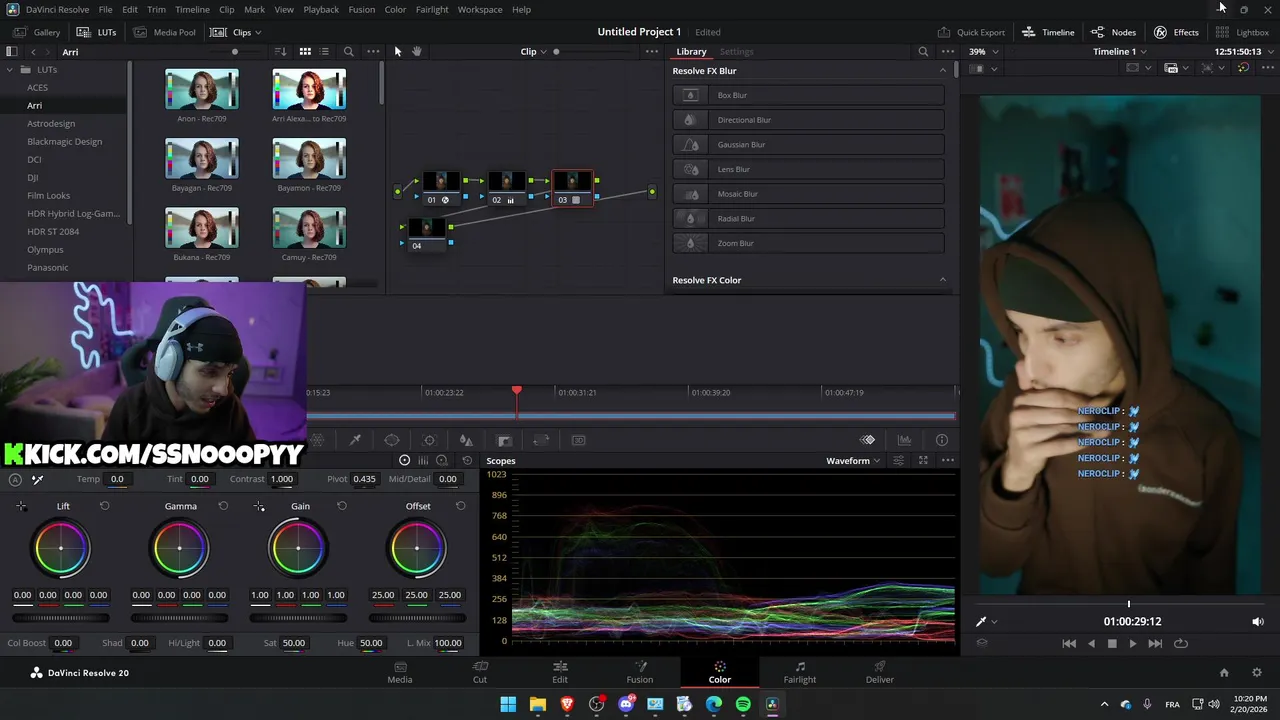This screenshot has width=1280, height=720.
Task: Switch to the Fairlight page
Action: coord(800,672)
